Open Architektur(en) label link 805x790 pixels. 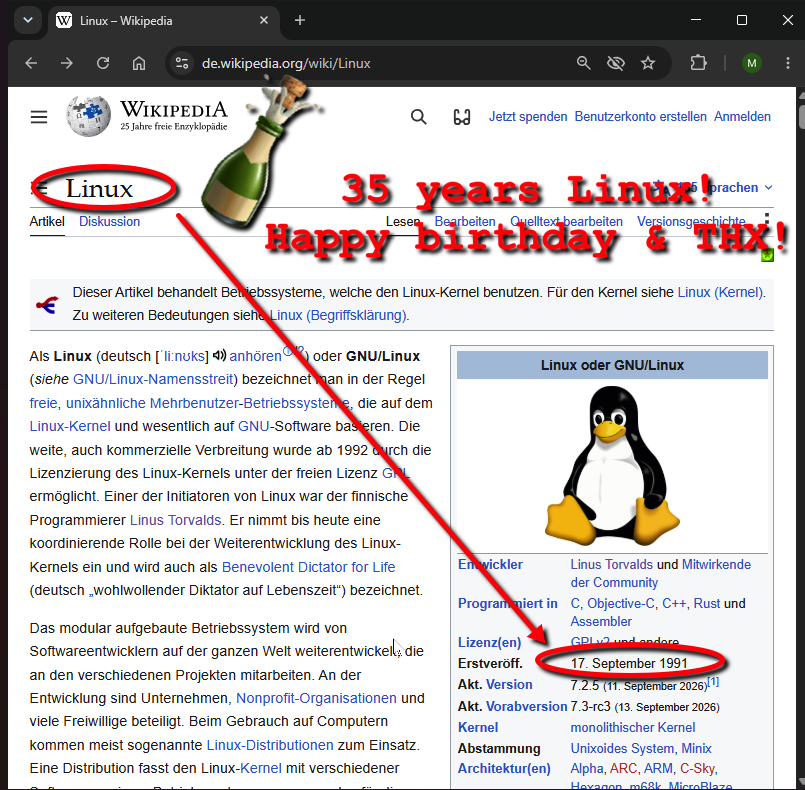(504, 768)
